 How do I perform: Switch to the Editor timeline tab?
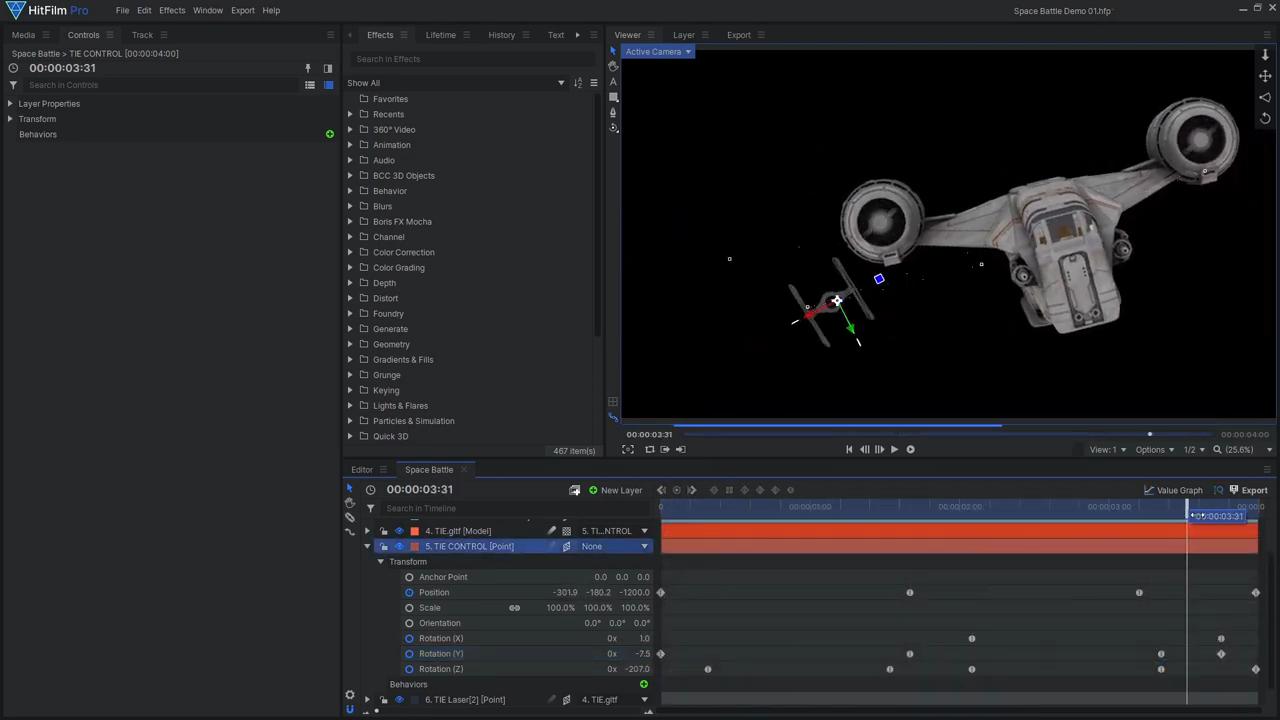pyautogui.click(x=362, y=470)
